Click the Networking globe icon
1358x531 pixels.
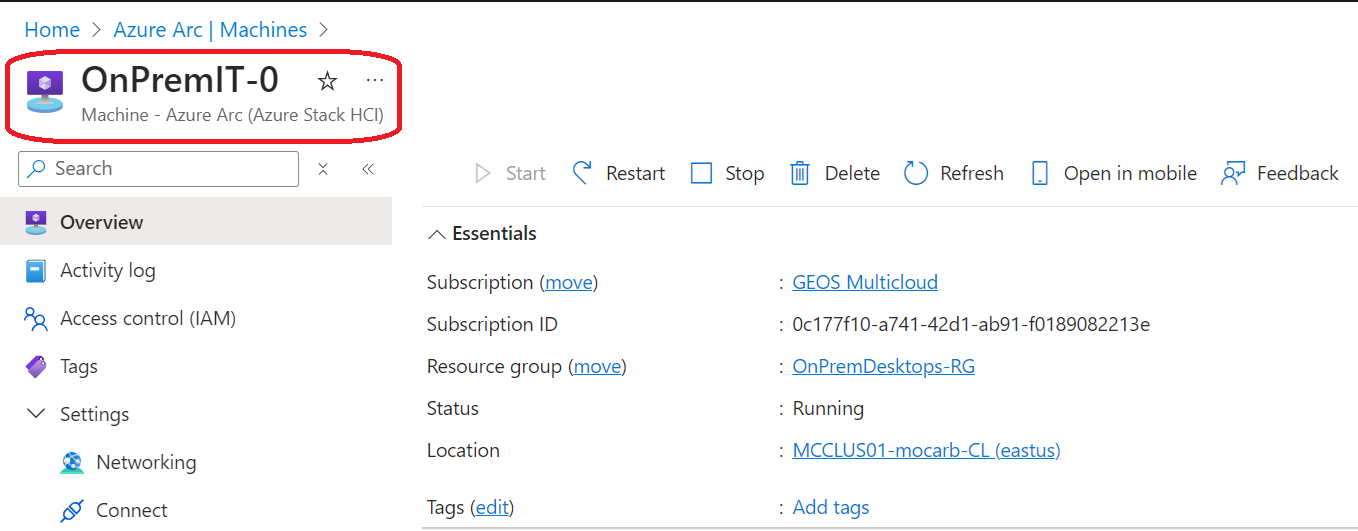pyautogui.click(x=72, y=463)
